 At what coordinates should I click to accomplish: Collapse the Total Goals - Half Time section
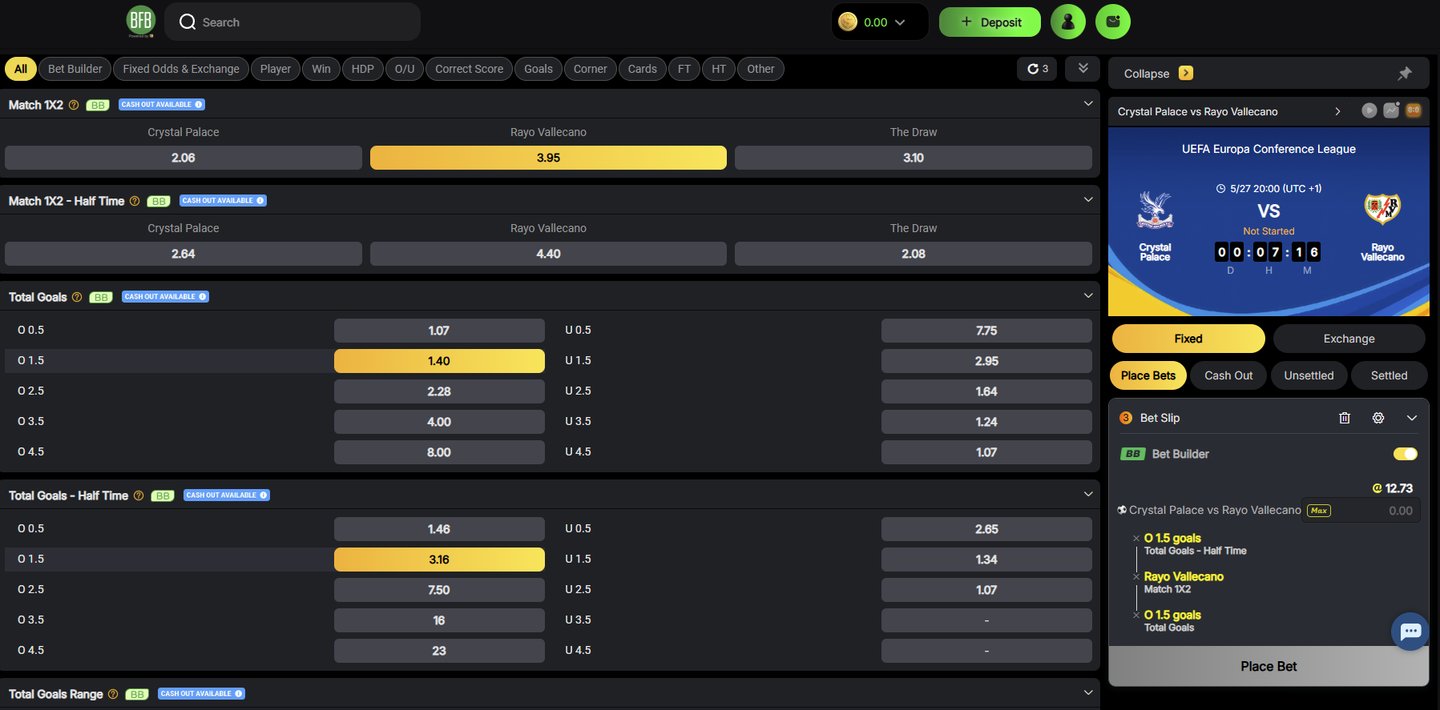click(1088, 494)
